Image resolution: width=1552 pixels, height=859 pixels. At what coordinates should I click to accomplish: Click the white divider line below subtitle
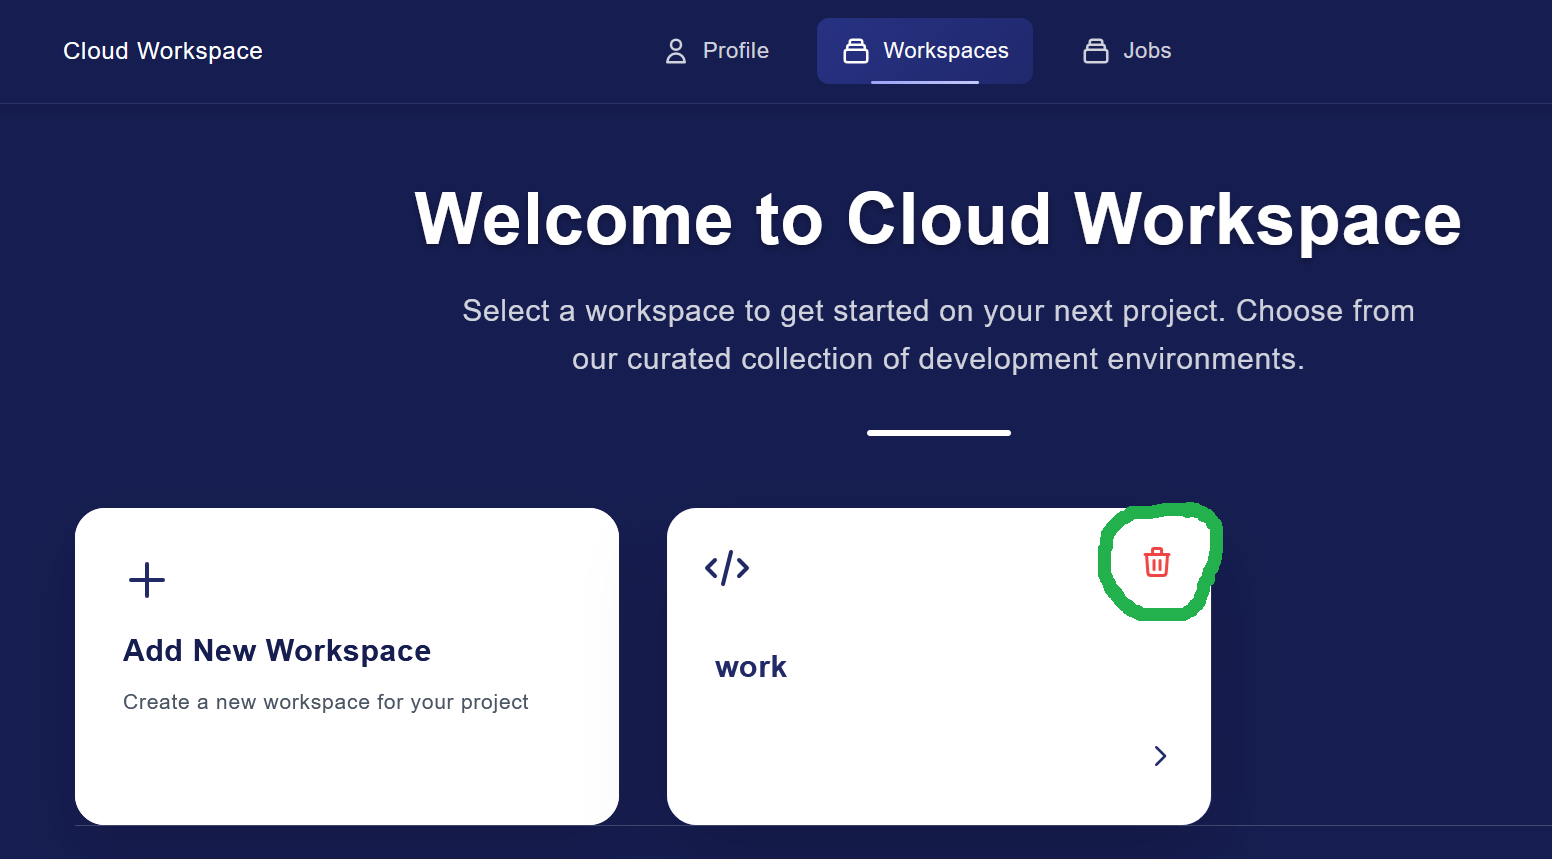[x=938, y=433]
